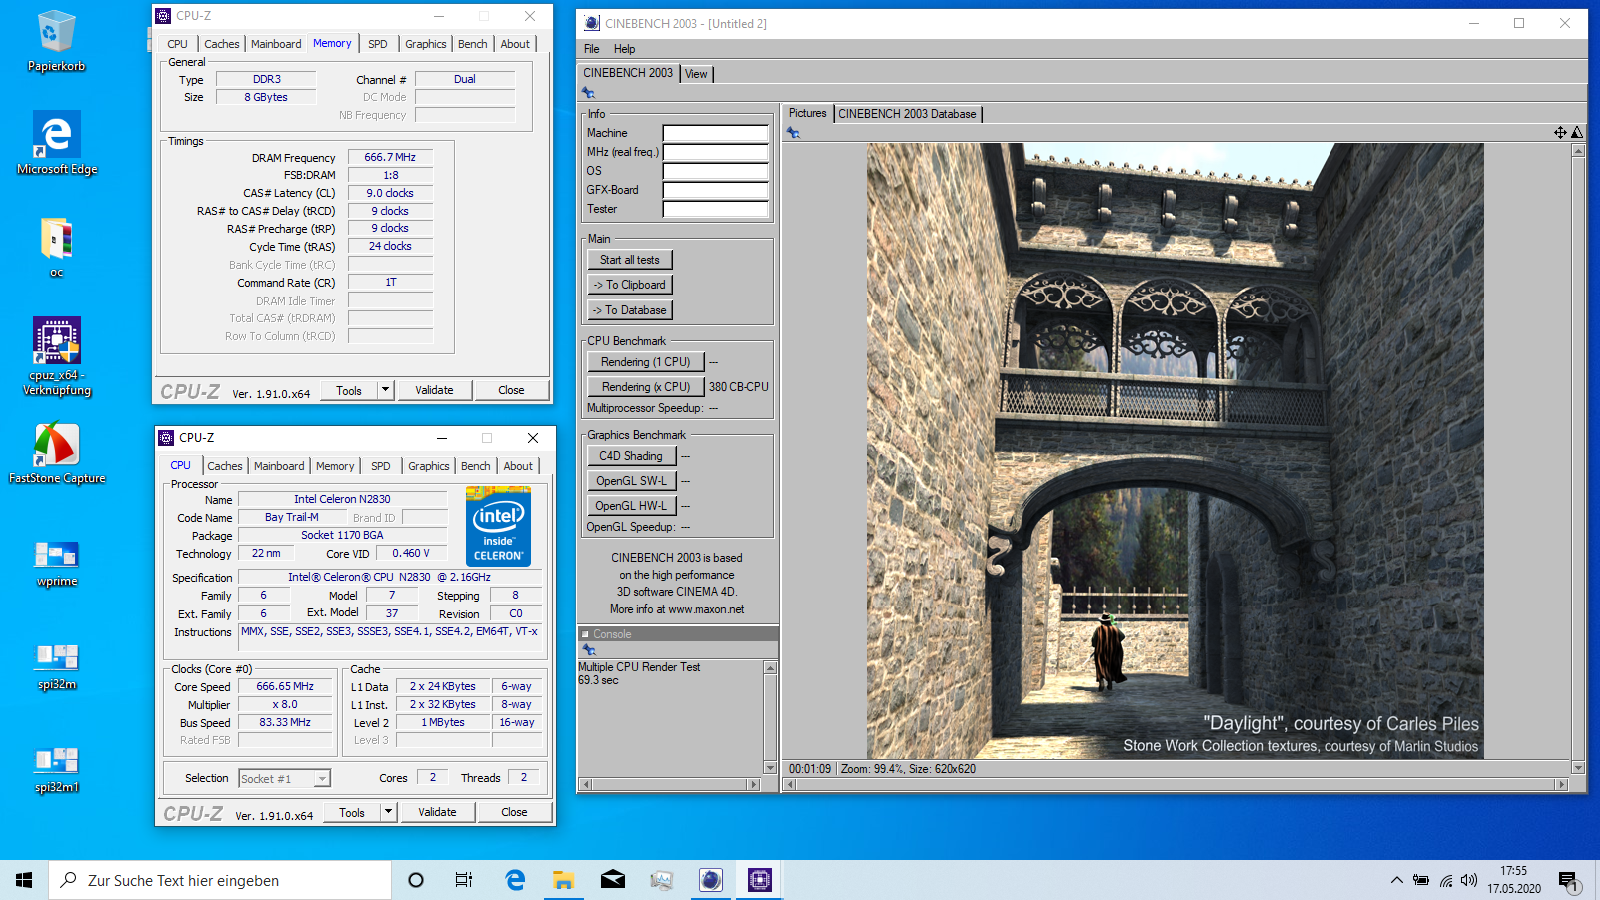1600x900 pixels.
Task: Open the spi32m1 desktop shortcut
Action: (x=57, y=769)
